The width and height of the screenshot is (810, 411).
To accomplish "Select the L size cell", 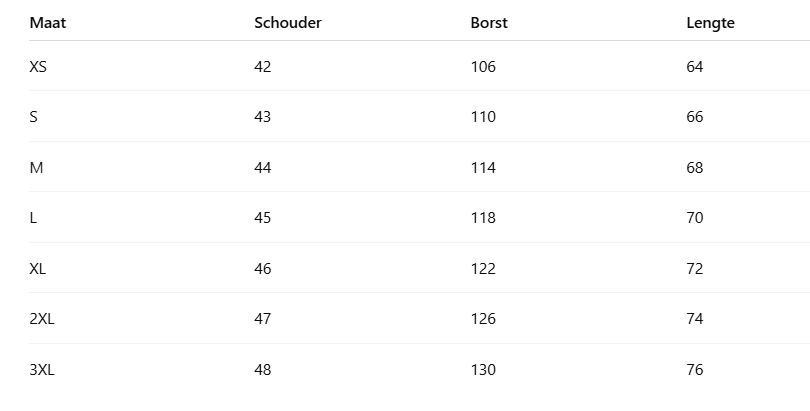I will tap(34, 218).
